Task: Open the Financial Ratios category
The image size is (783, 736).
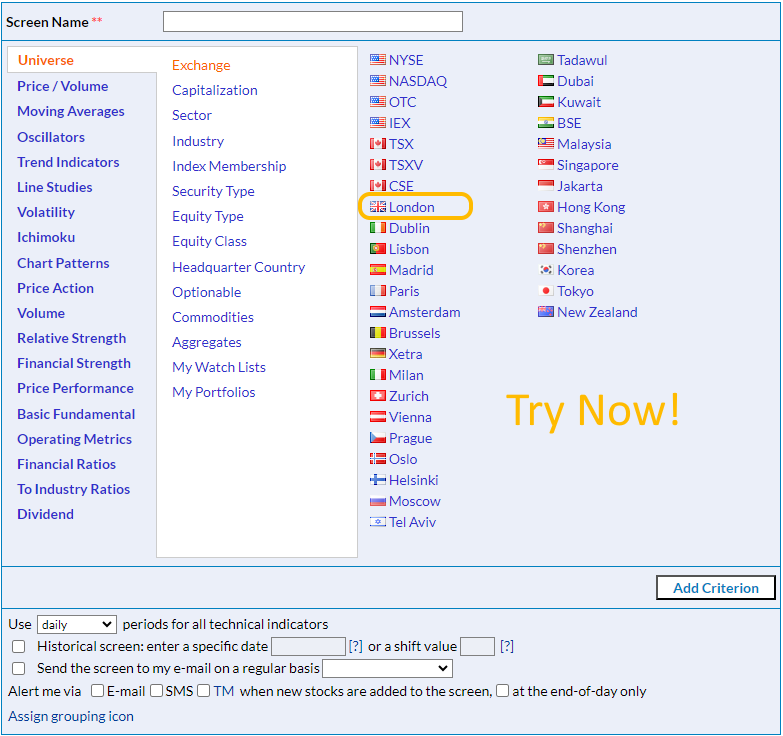Action: tap(66, 464)
